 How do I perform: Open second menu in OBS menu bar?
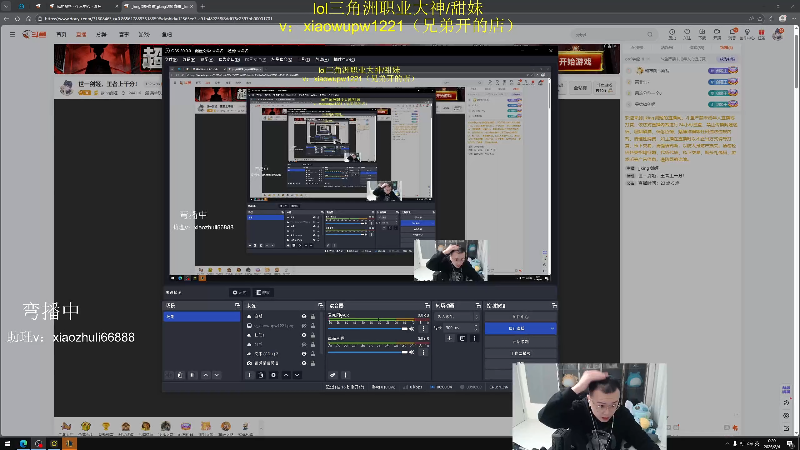pyautogui.click(x=189, y=60)
